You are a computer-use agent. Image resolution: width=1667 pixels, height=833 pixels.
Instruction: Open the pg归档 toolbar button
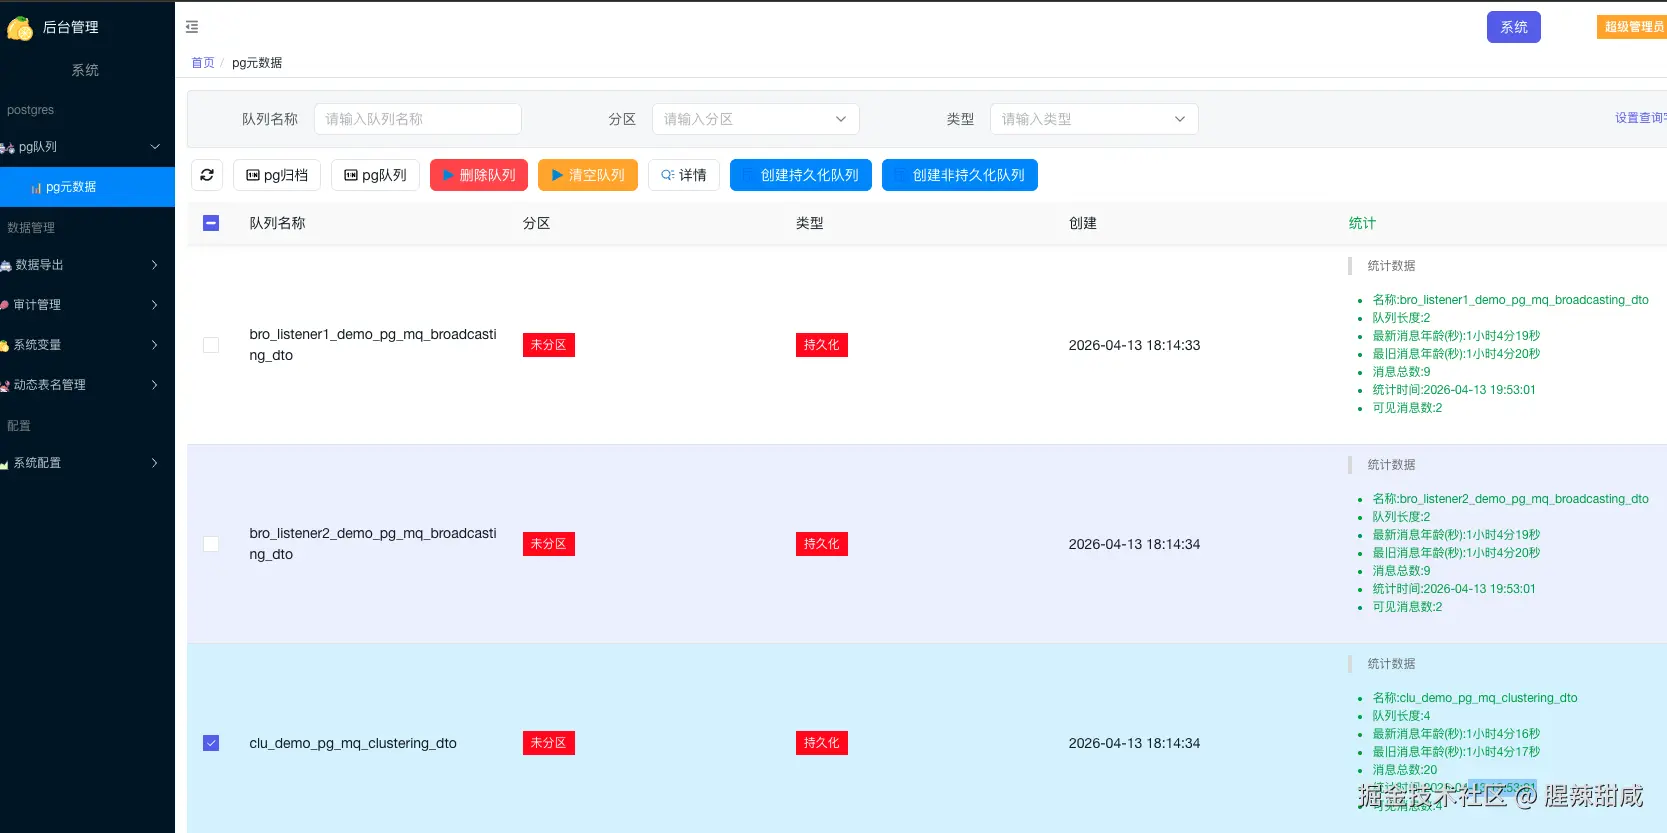(277, 175)
